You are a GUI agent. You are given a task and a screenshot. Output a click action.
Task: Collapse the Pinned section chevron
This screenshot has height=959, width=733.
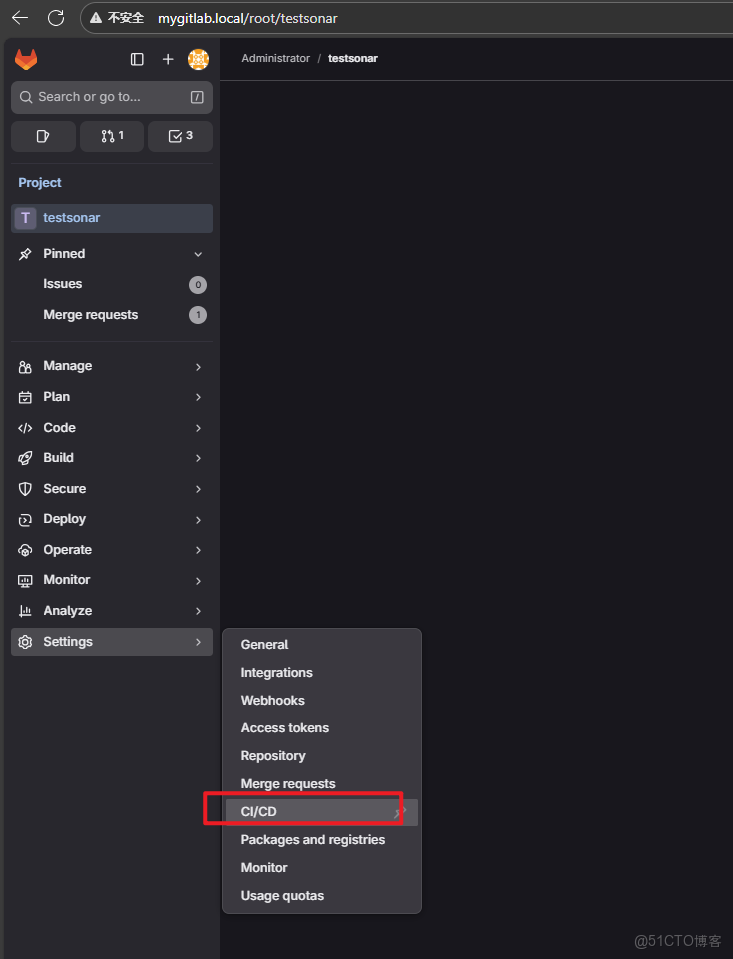pos(198,254)
